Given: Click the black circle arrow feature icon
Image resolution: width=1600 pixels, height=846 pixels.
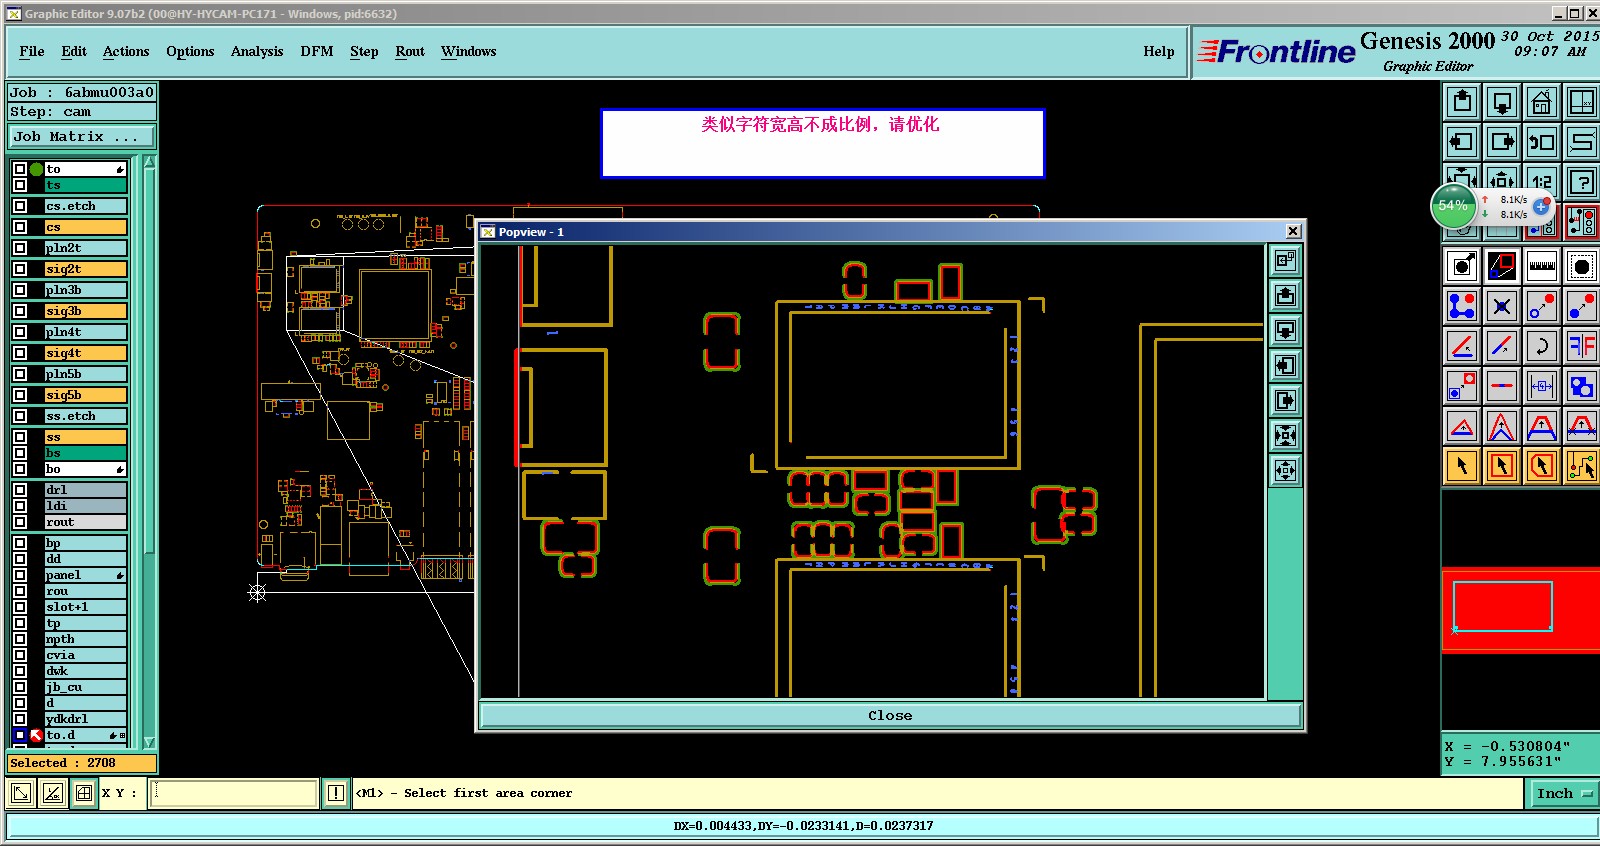Looking at the screenshot, I should pyautogui.click(x=1462, y=266).
